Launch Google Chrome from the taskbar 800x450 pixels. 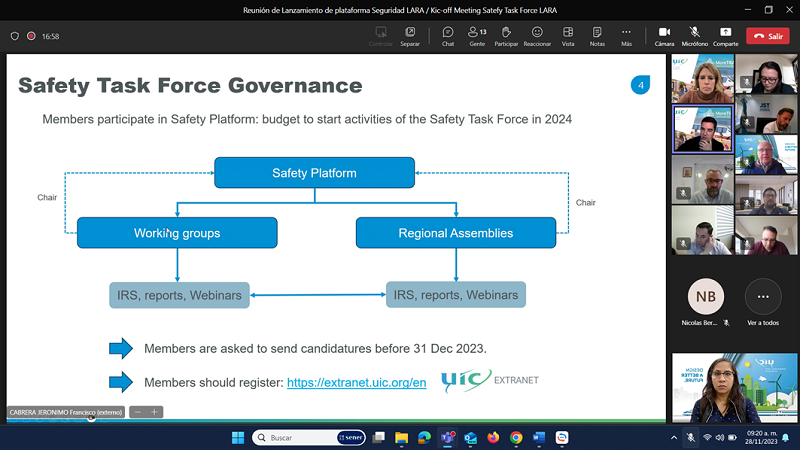click(516, 438)
